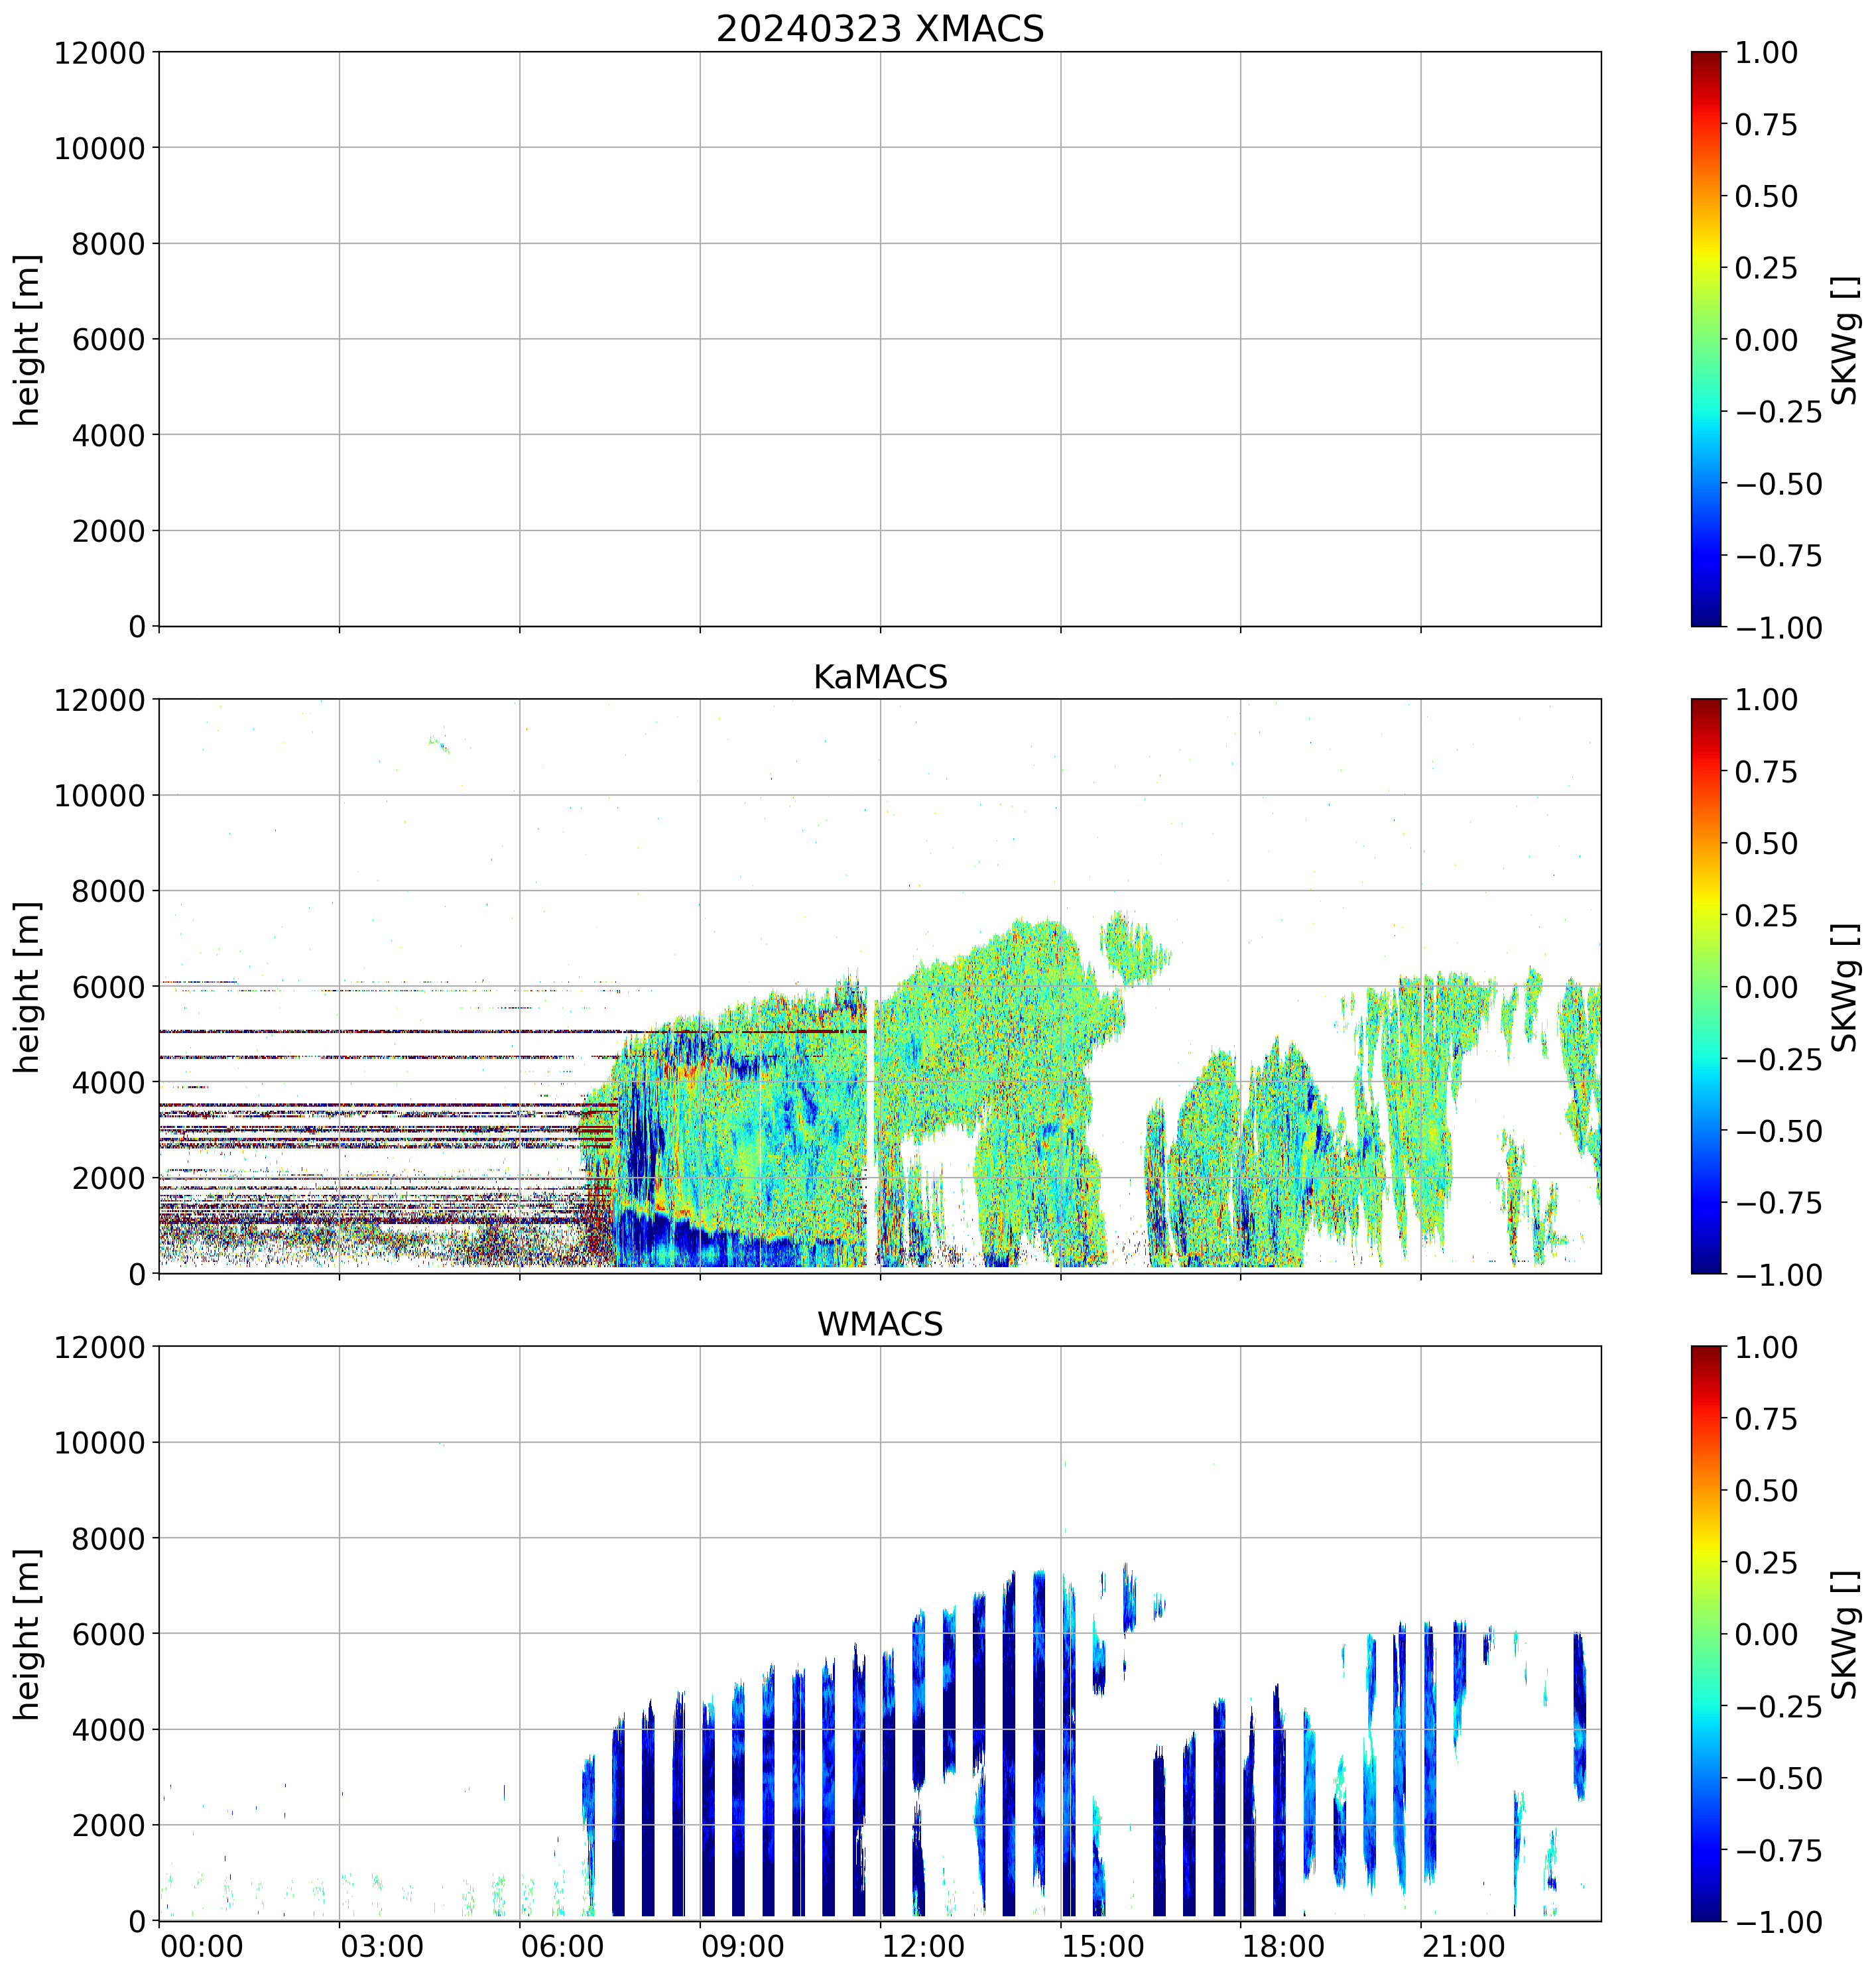
Task: Click the 12000 tick on XMACS panel
Action: pos(100,53)
